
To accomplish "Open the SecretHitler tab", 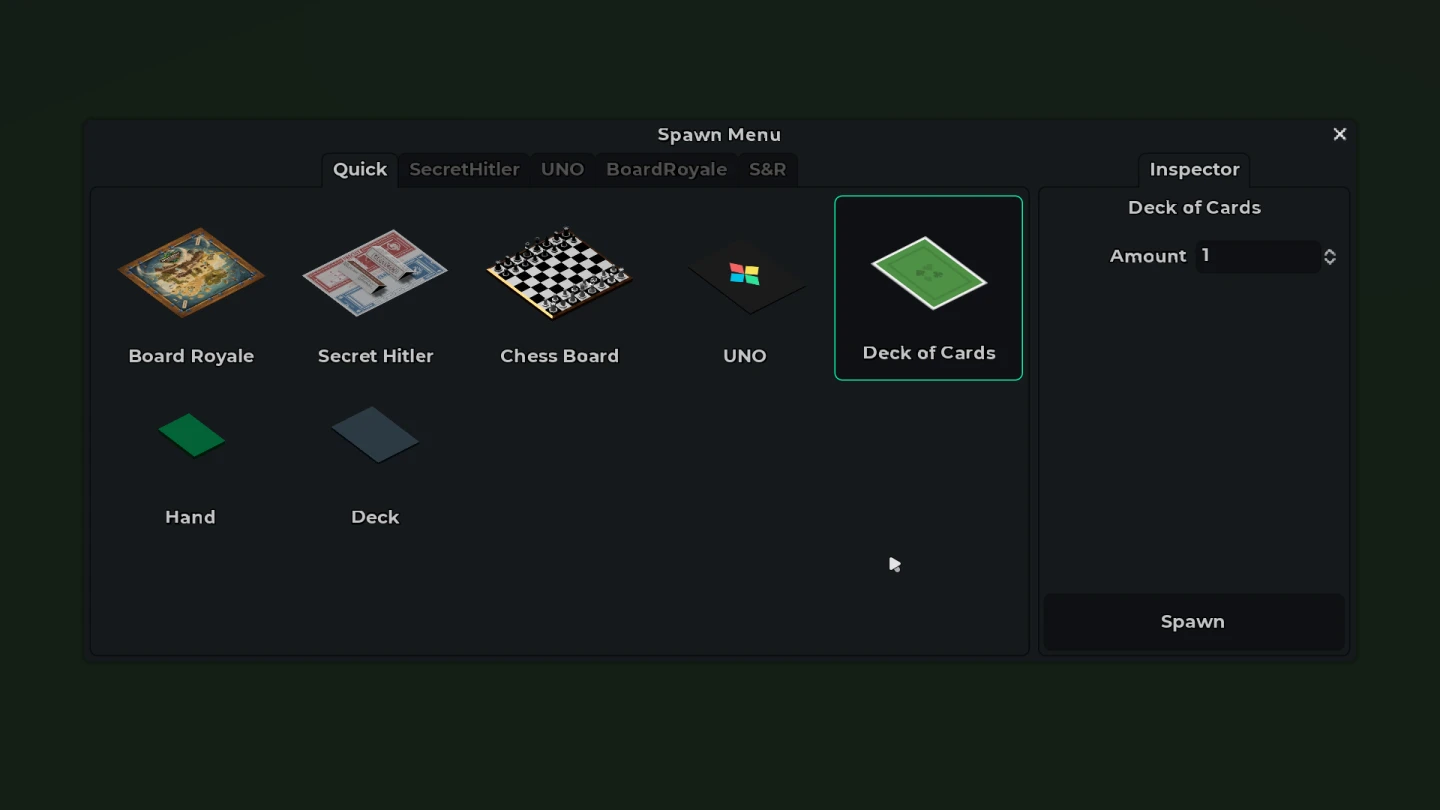I will 464,169.
